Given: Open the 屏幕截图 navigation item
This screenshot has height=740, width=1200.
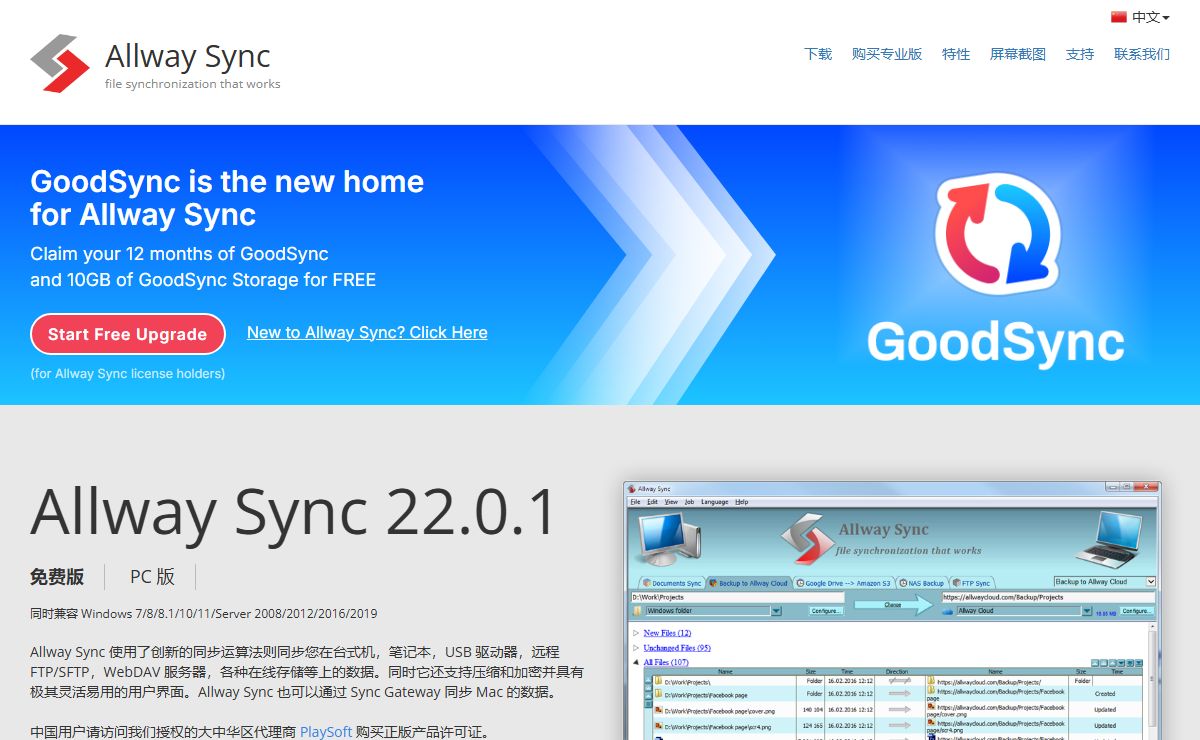Looking at the screenshot, I should tap(1018, 54).
